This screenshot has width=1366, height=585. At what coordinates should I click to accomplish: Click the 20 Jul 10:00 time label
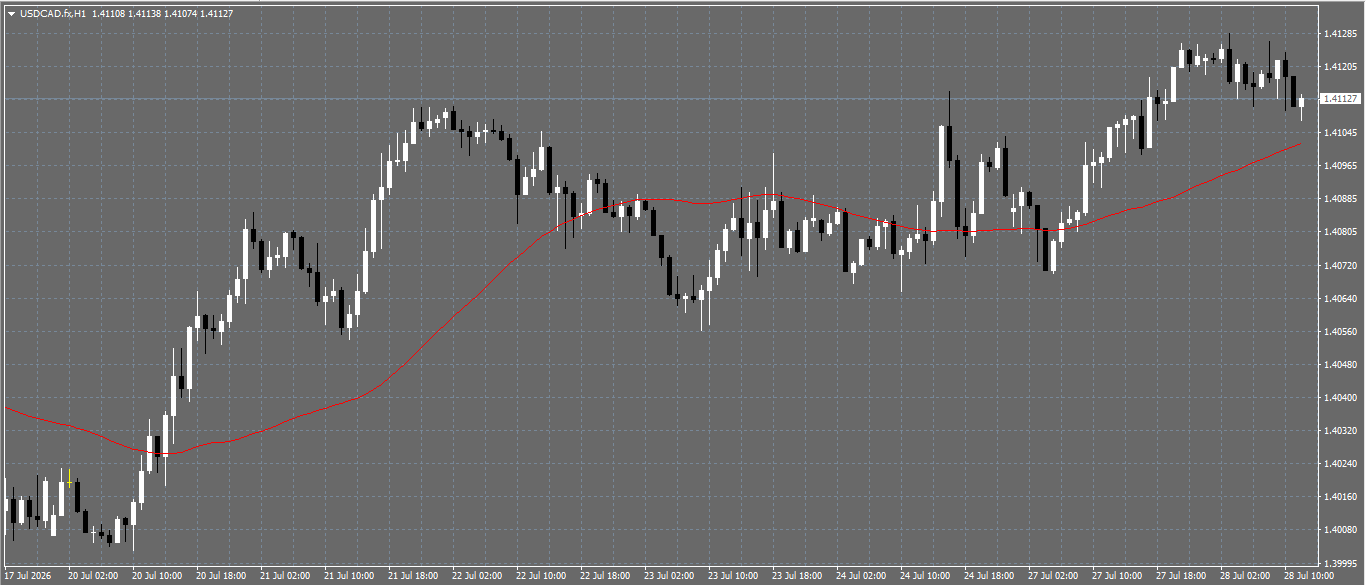(x=157, y=577)
